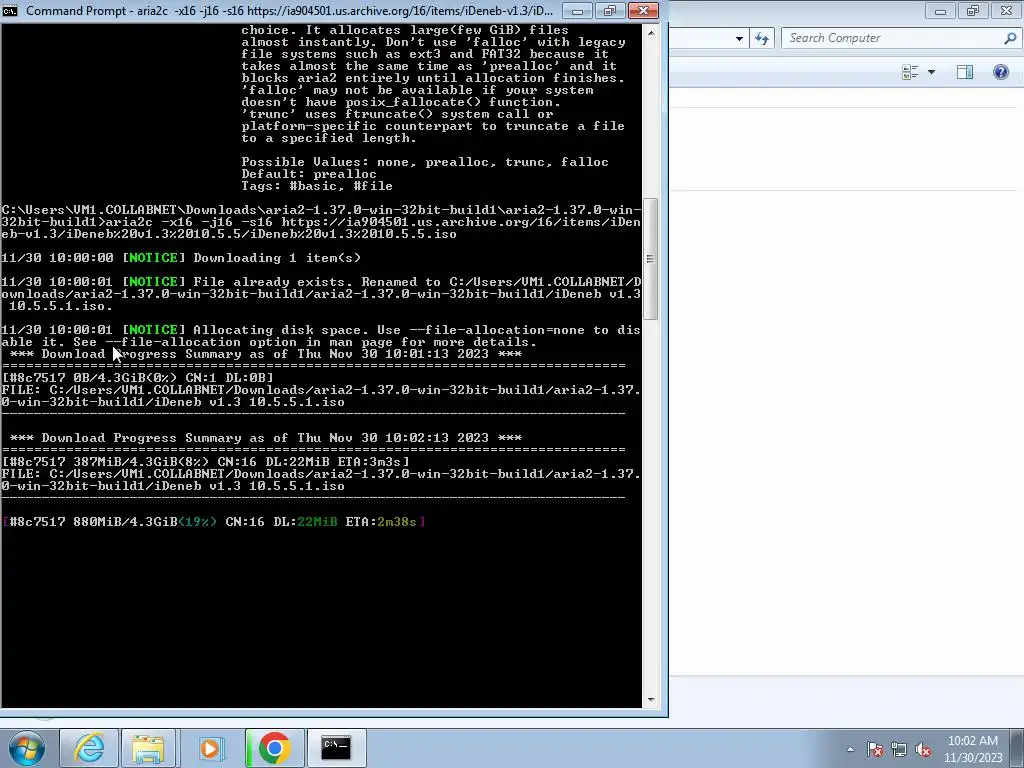Click the 11/30/2023 date in the tray
This screenshot has width=1024, height=768.
tap(972, 758)
